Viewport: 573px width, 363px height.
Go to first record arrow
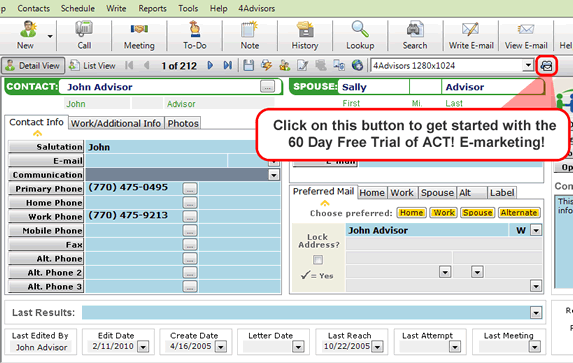point(129,65)
